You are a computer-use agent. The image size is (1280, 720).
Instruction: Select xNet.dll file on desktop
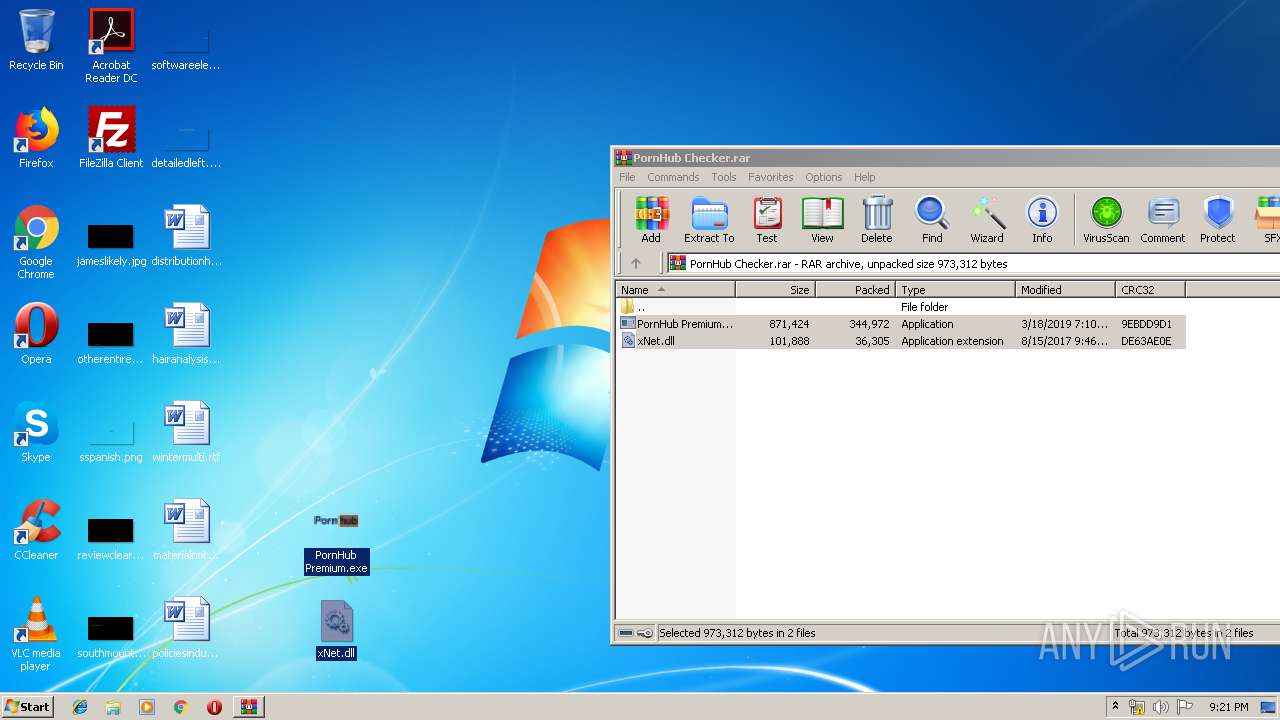[x=336, y=631]
